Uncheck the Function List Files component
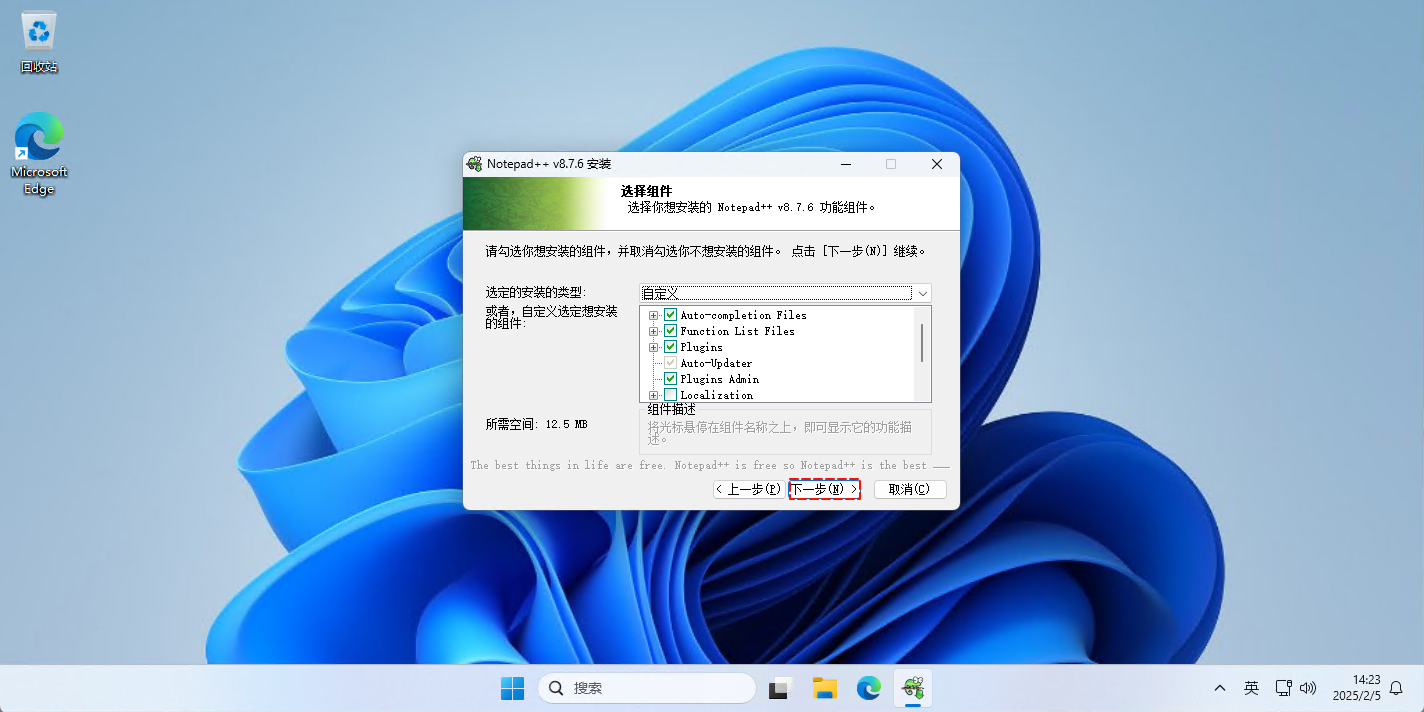1424x712 pixels. point(670,331)
